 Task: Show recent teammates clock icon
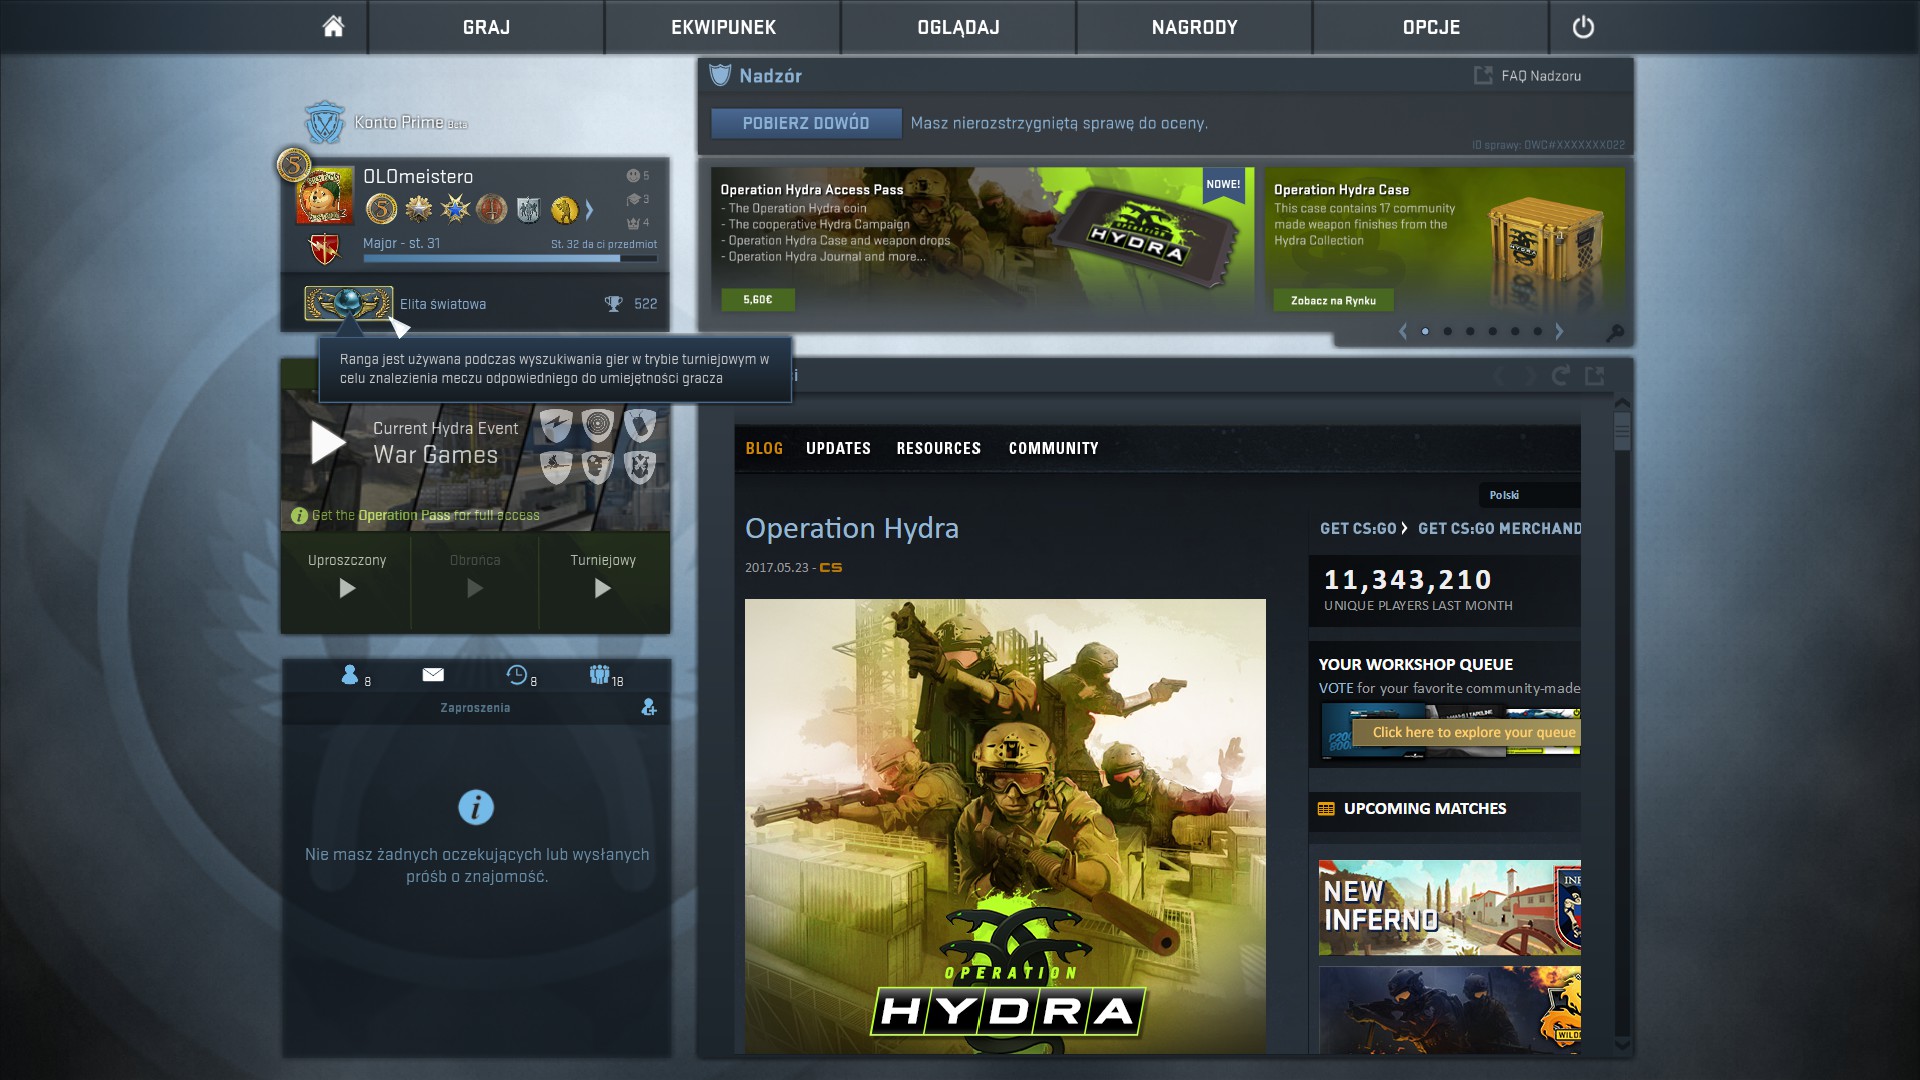(517, 675)
